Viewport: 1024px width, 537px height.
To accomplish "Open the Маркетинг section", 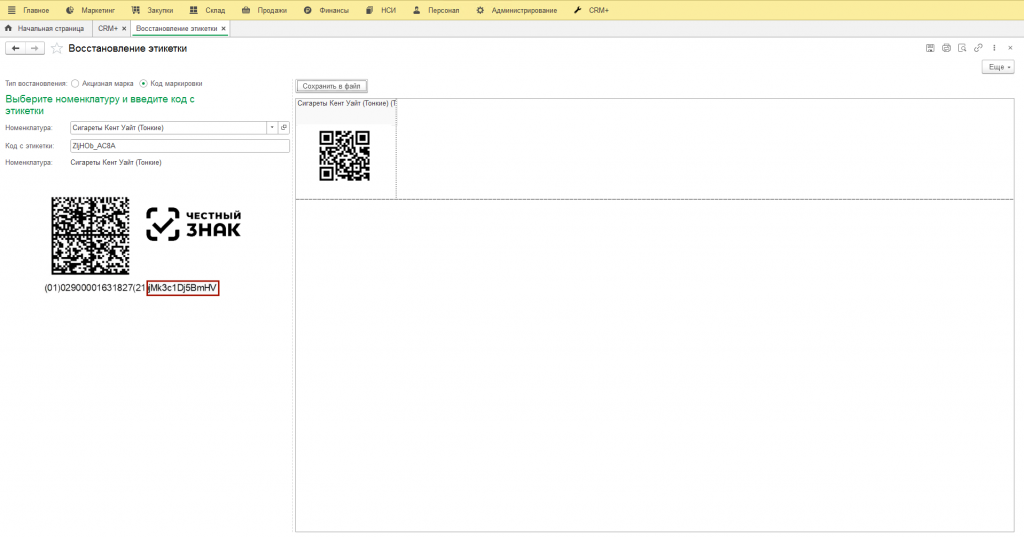I will 91,10.
